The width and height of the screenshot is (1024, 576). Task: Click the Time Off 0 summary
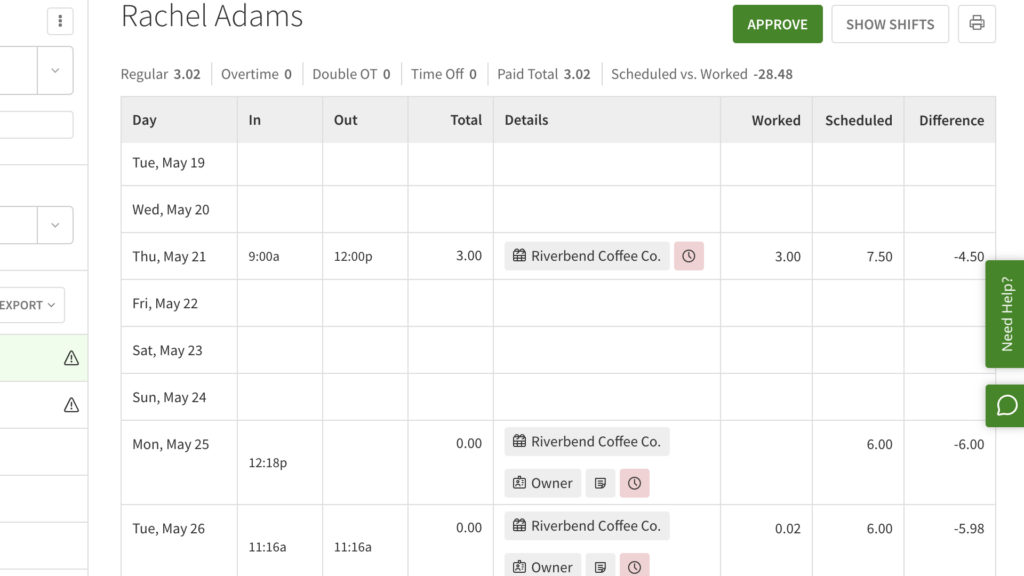[x=443, y=74]
